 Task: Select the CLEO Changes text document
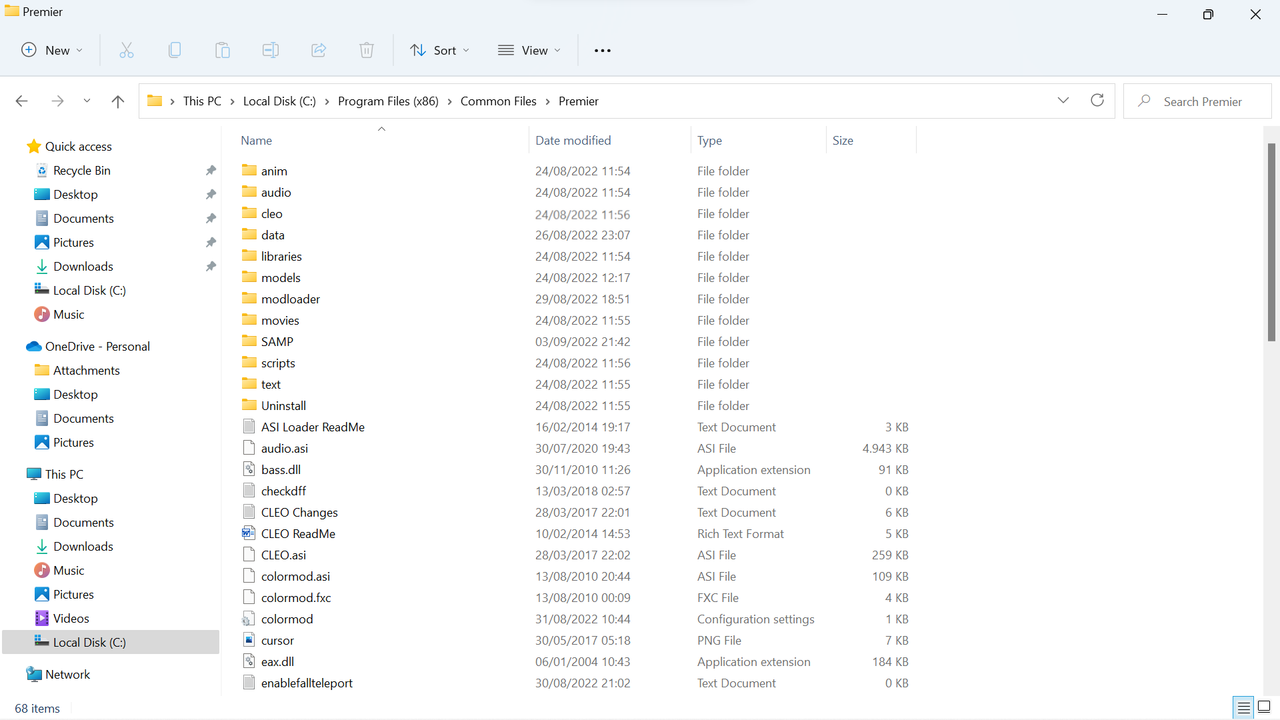click(x=299, y=513)
